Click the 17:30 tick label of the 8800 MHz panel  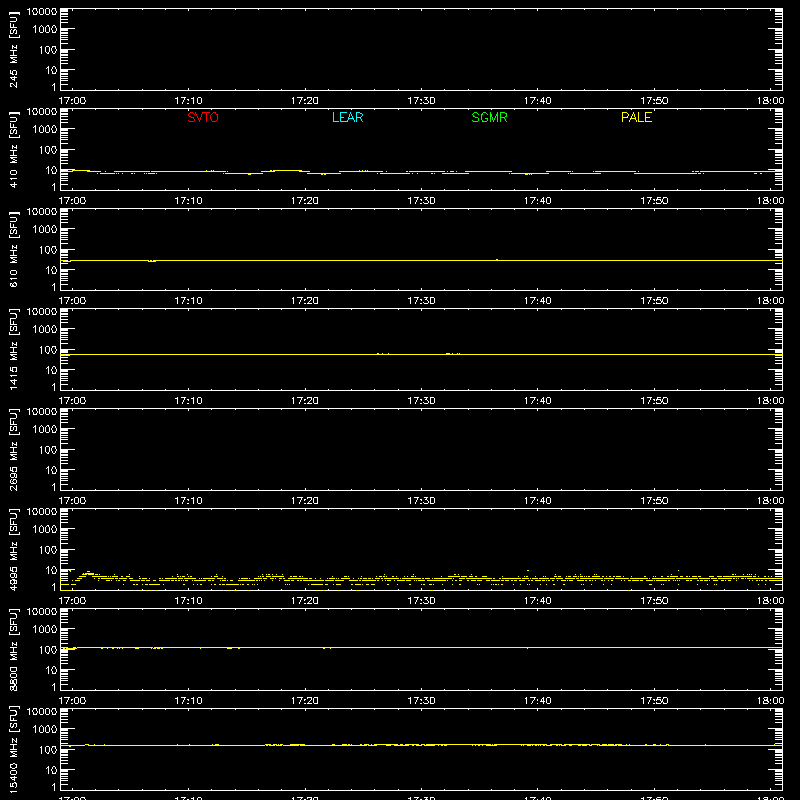pyautogui.click(x=421, y=701)
